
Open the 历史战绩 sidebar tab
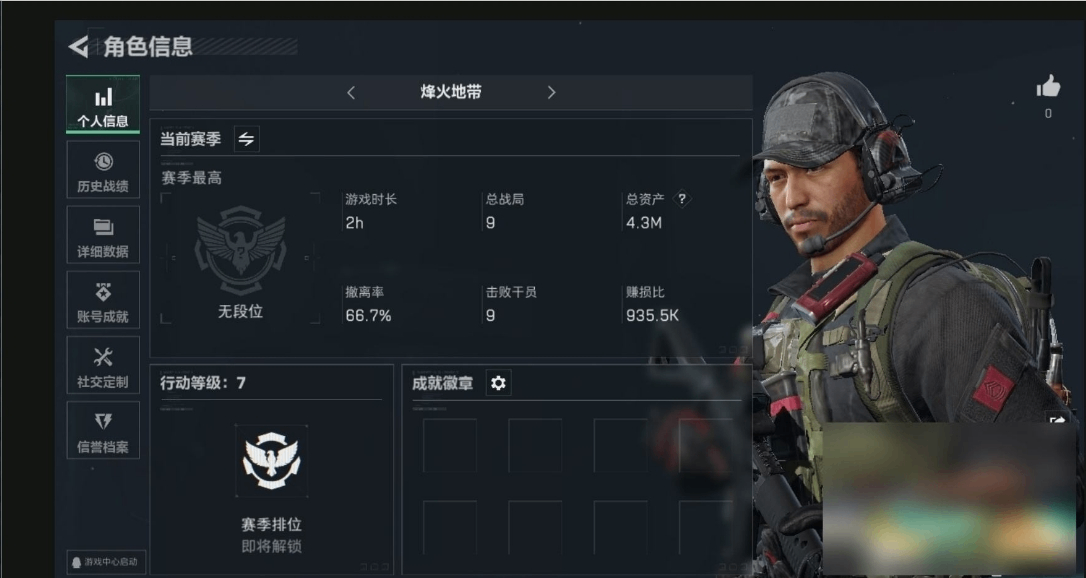tap(103, 170)
